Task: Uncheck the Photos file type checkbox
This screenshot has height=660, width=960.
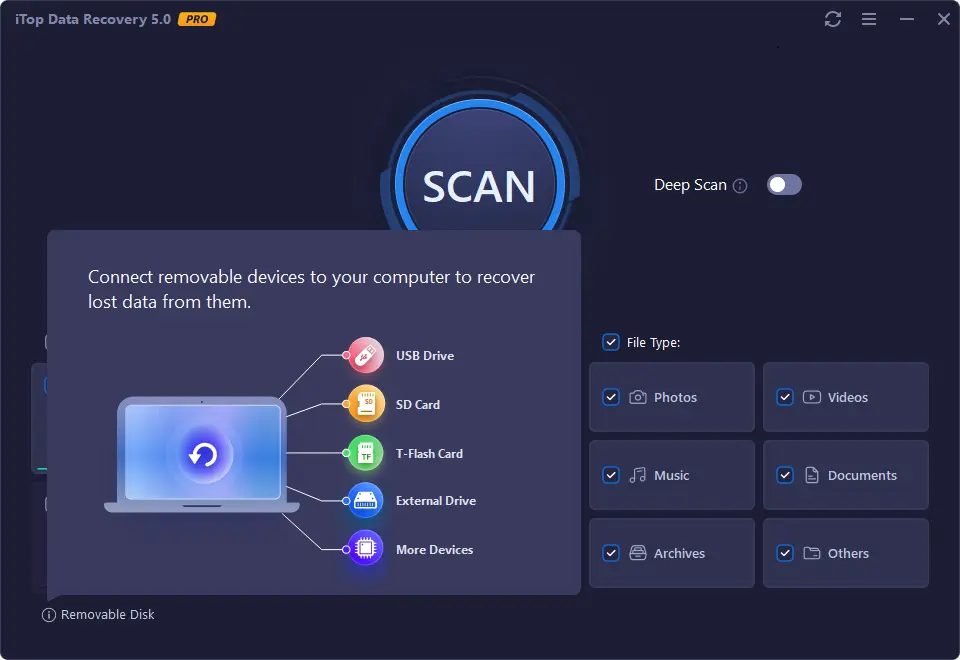Action: pyautogui.click(x=611, y=397)
